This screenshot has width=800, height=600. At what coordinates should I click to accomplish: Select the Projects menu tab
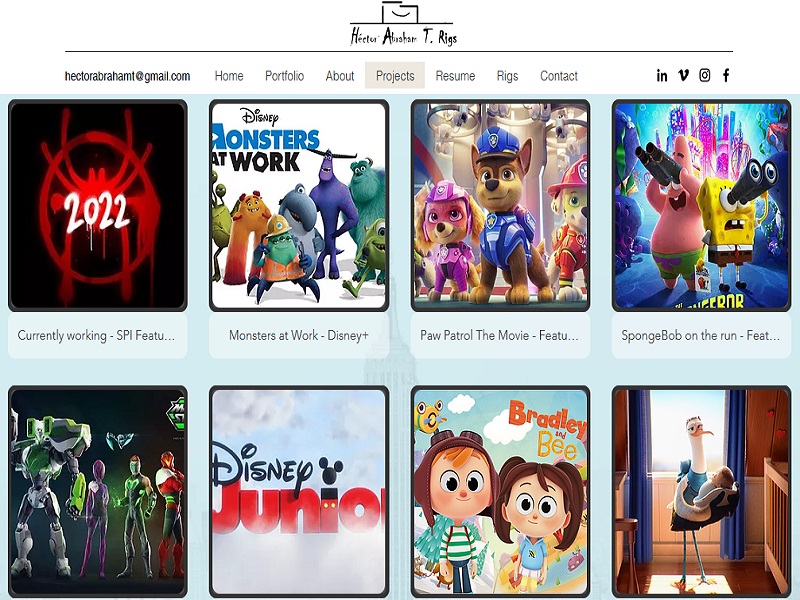395,76
